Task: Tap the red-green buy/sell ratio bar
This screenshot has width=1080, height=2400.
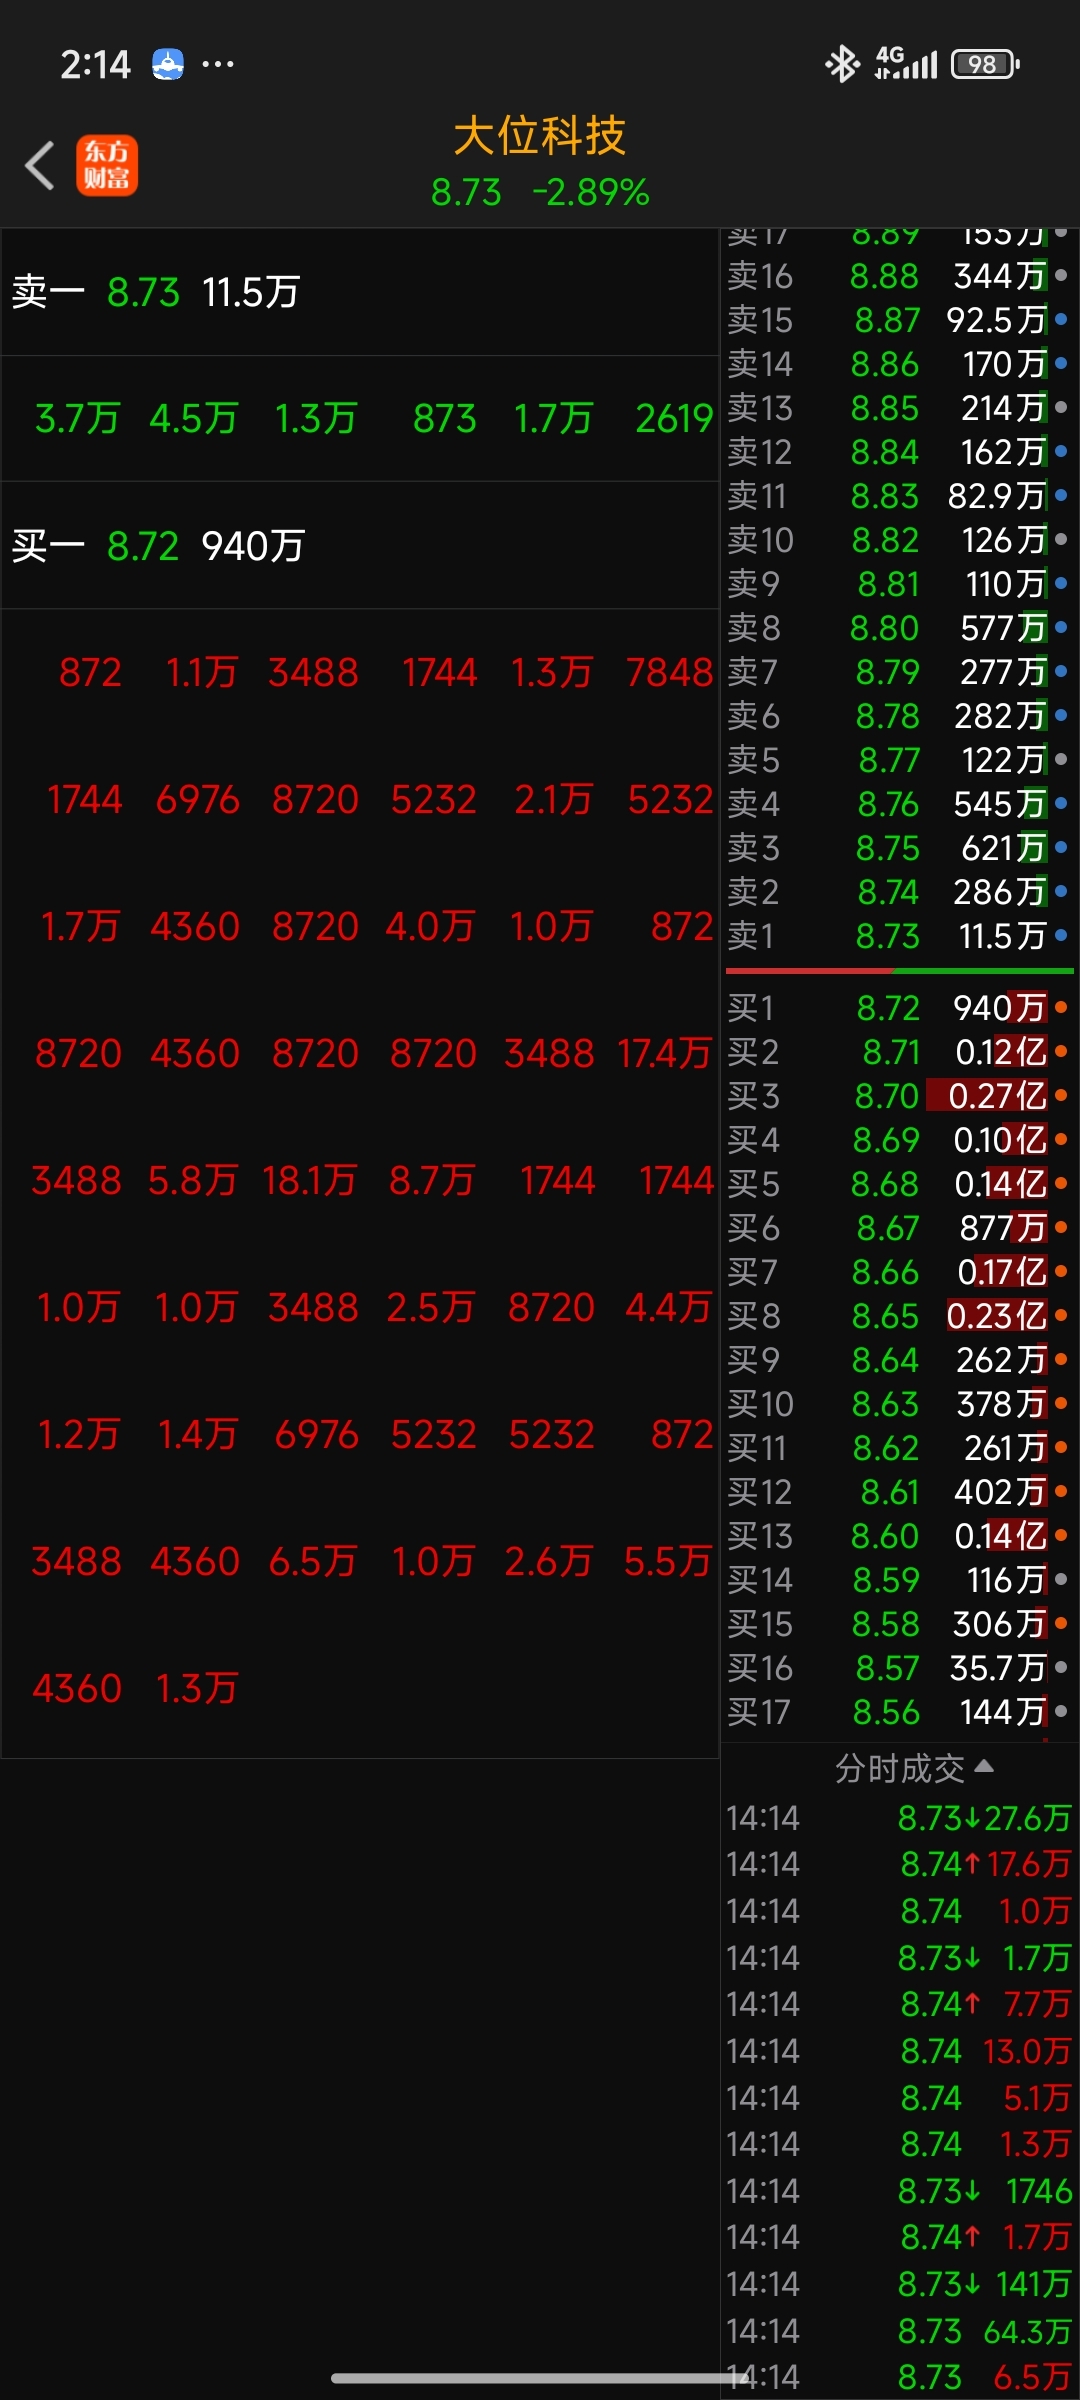Action: tap(899, 970)
